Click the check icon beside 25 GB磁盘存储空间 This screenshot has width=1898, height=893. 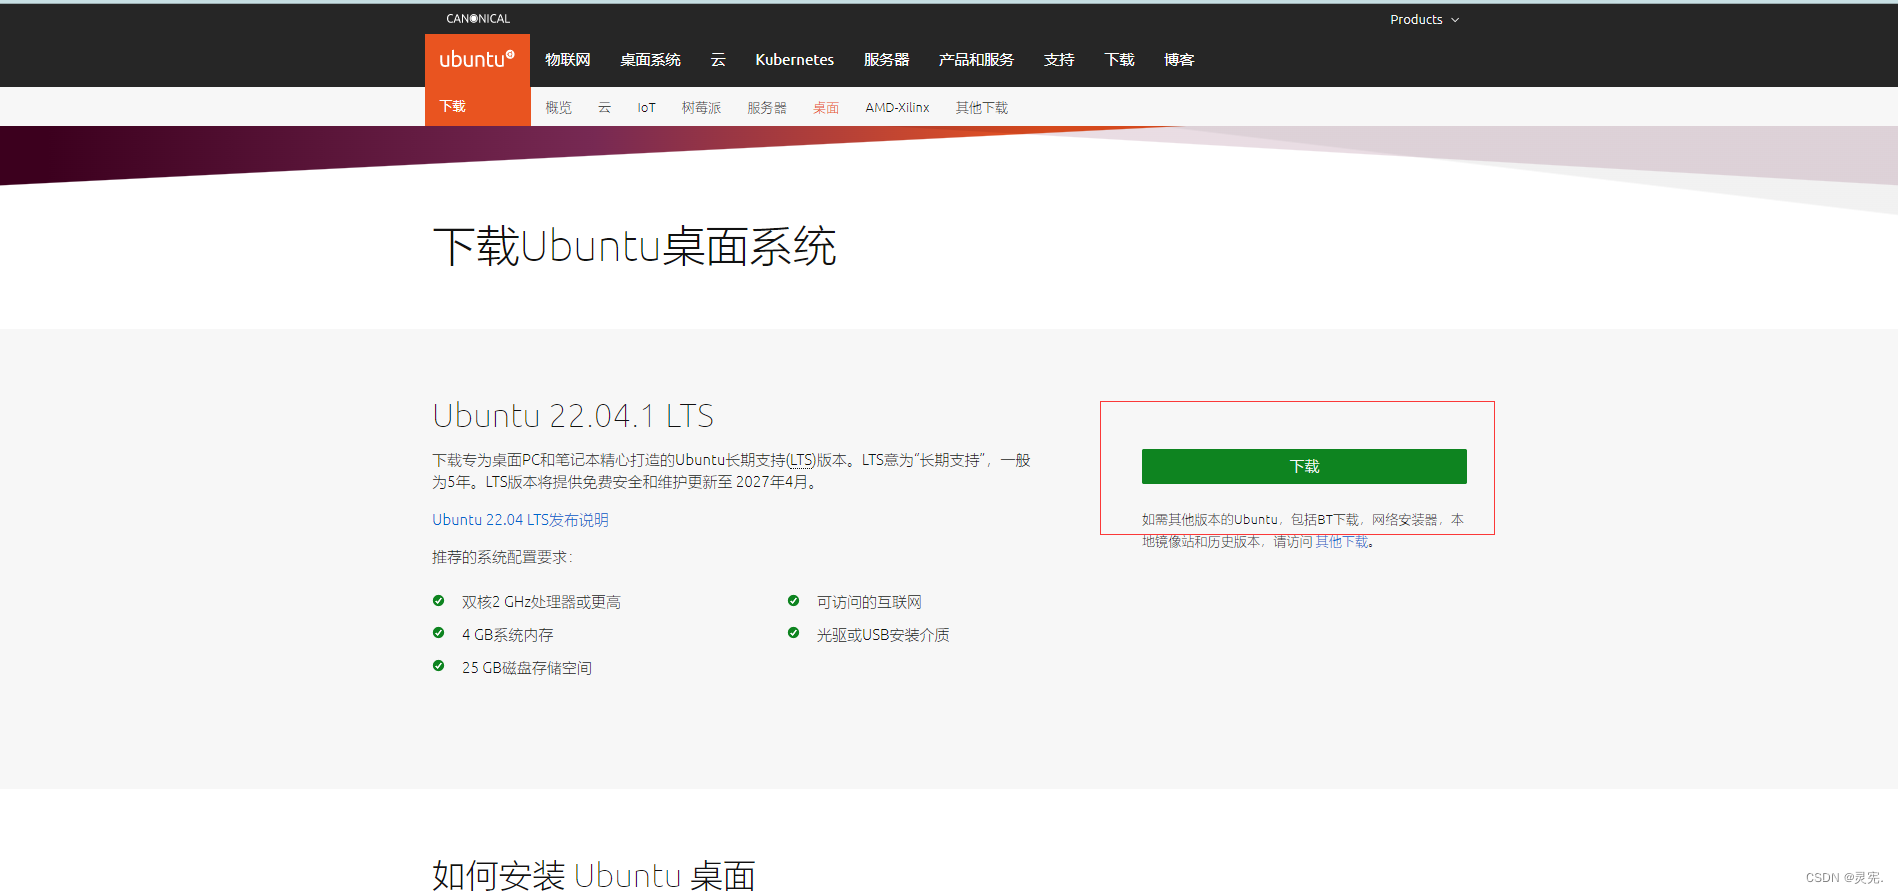tap(438, 666)
